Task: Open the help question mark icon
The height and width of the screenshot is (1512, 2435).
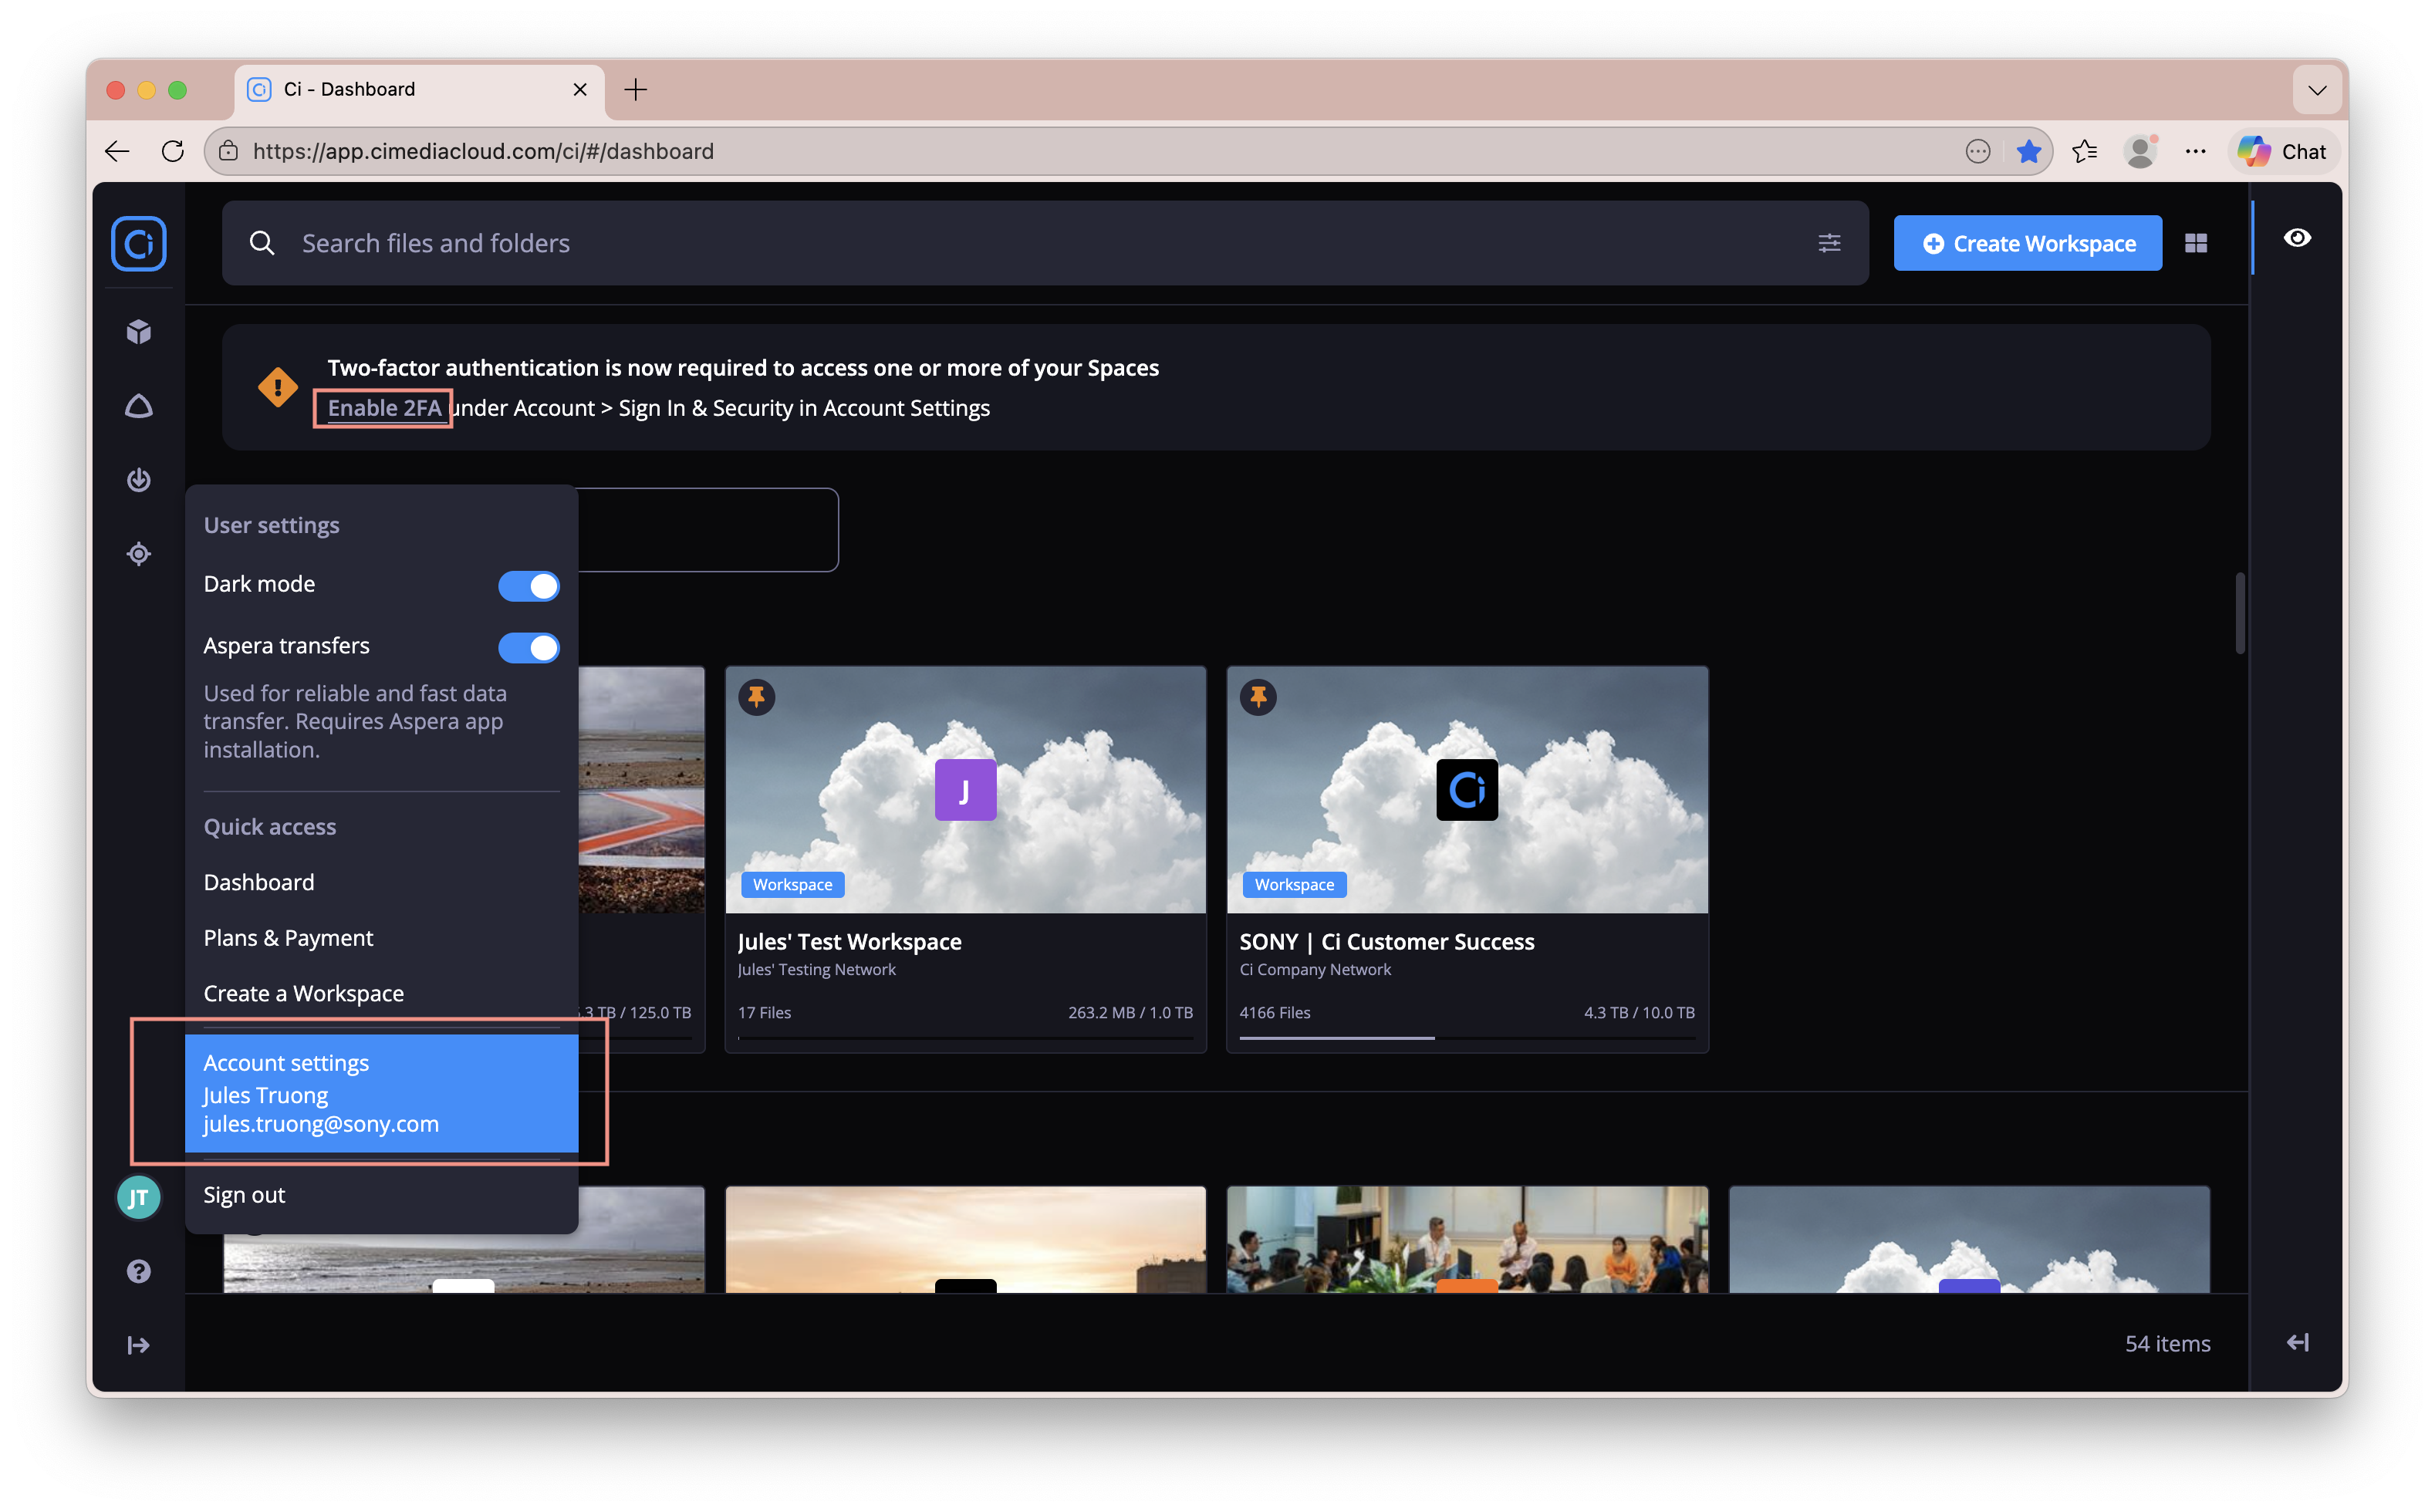Action: (138, 1271)
